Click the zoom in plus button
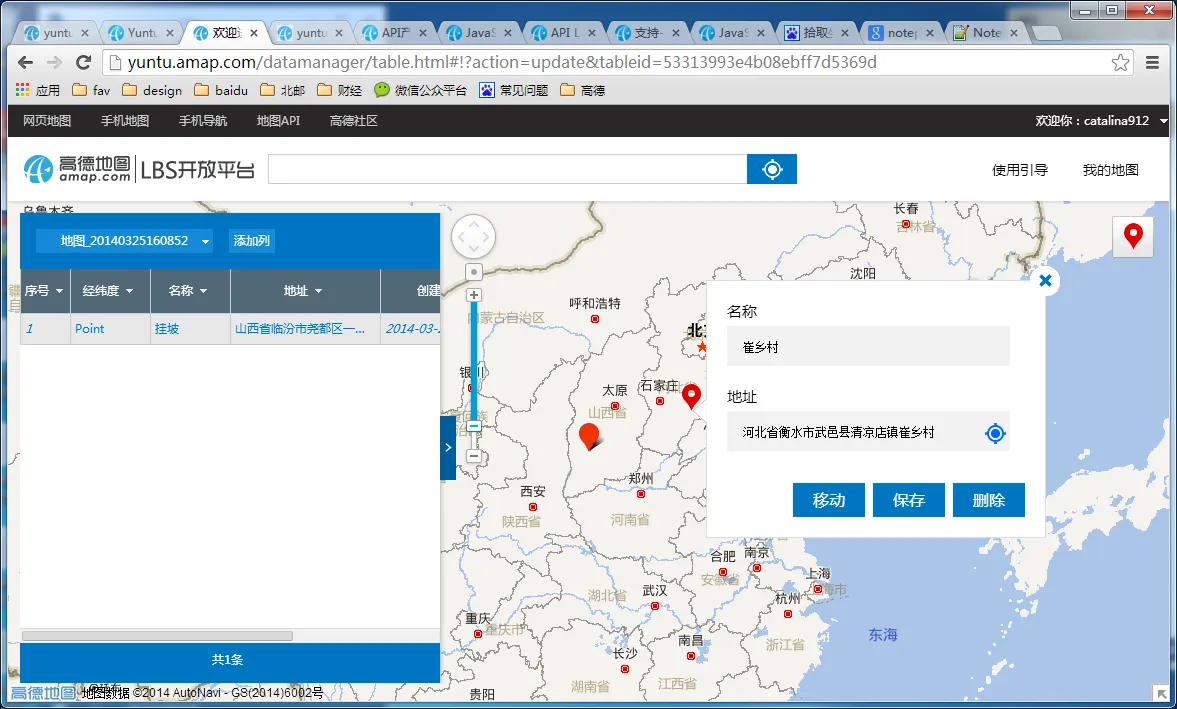1177x709 pixels. [x=474, y=295]
